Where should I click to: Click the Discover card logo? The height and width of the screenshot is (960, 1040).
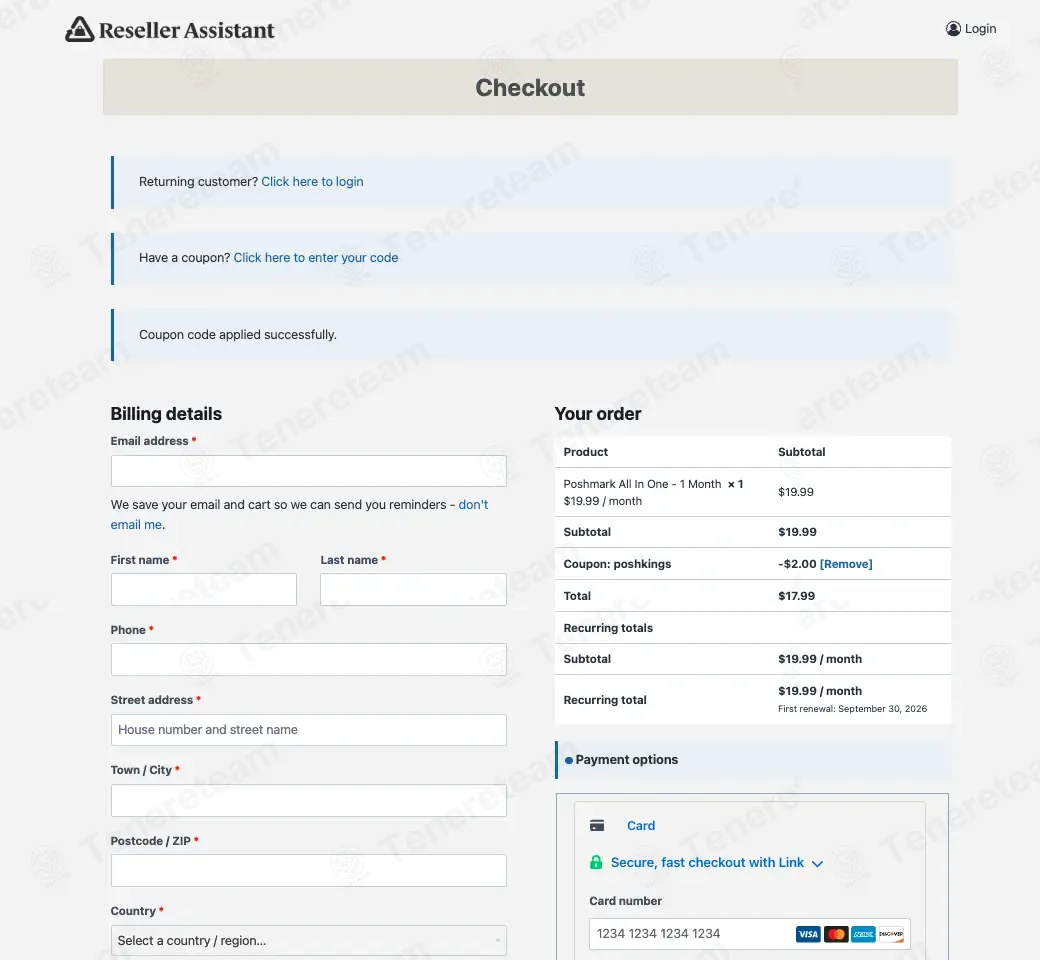(891, 934)
